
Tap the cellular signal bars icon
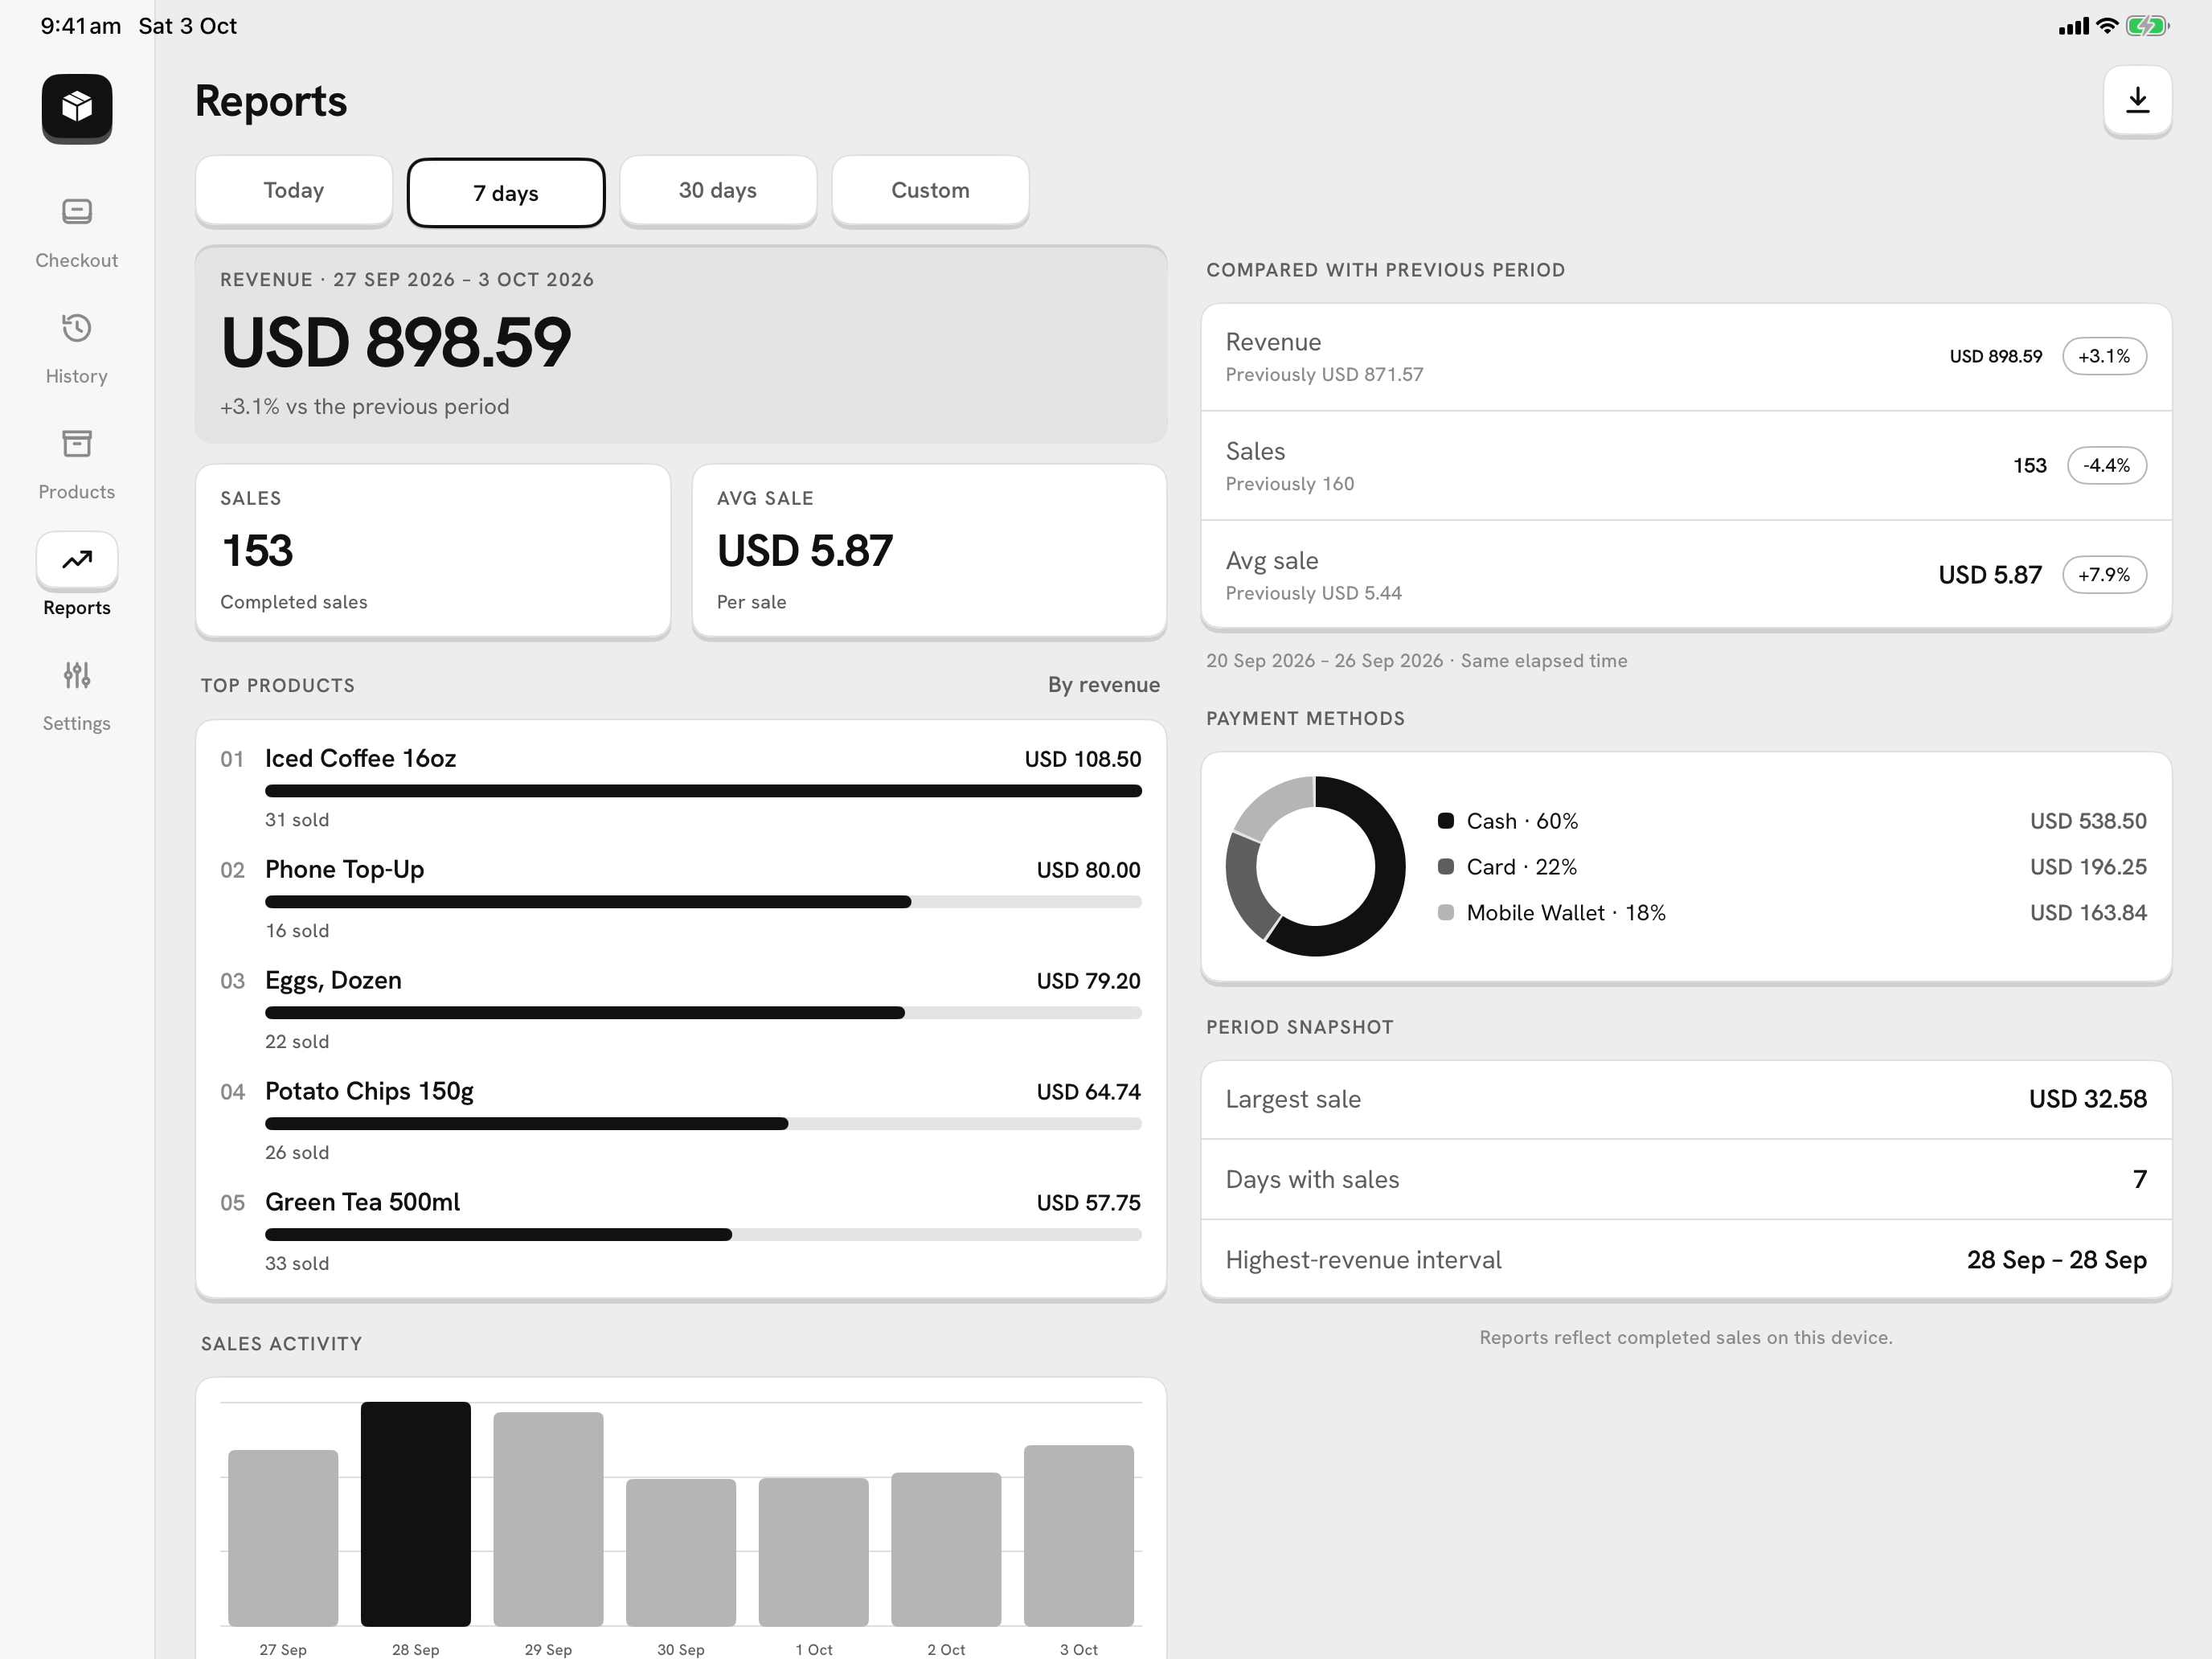pos(2074,26)
